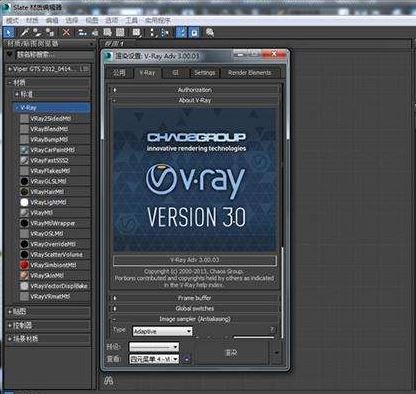Screen dimensions: 416x394
Task: Click the V-Ray Adv 3.00.03 button
Action: [x=195, y=260]
